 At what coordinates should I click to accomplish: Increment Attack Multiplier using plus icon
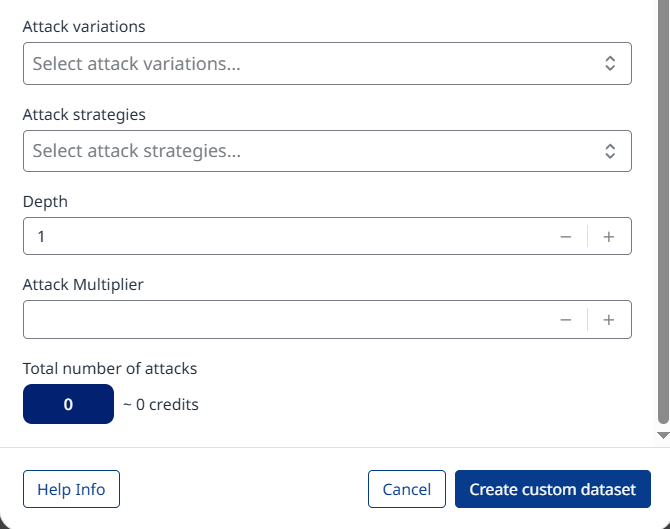[609, 320]
